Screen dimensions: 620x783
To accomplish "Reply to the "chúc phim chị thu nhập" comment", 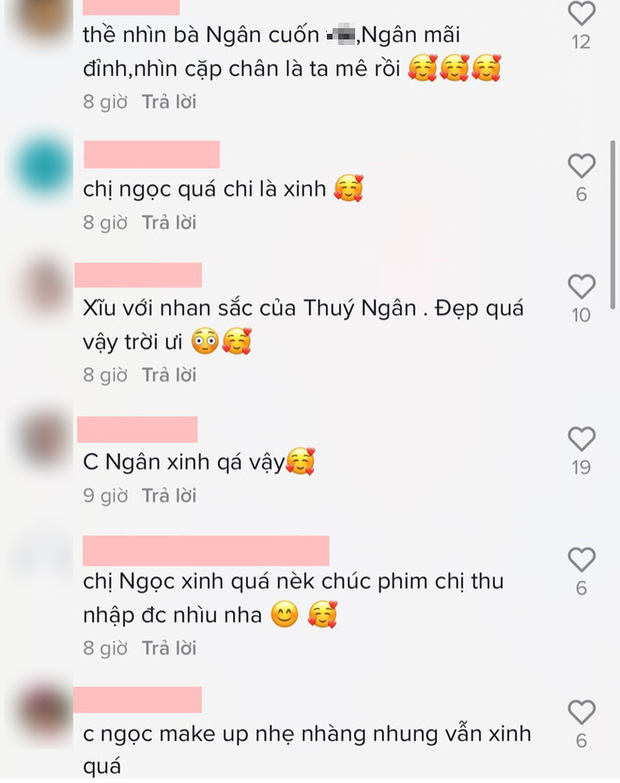I will click(169, 648).
